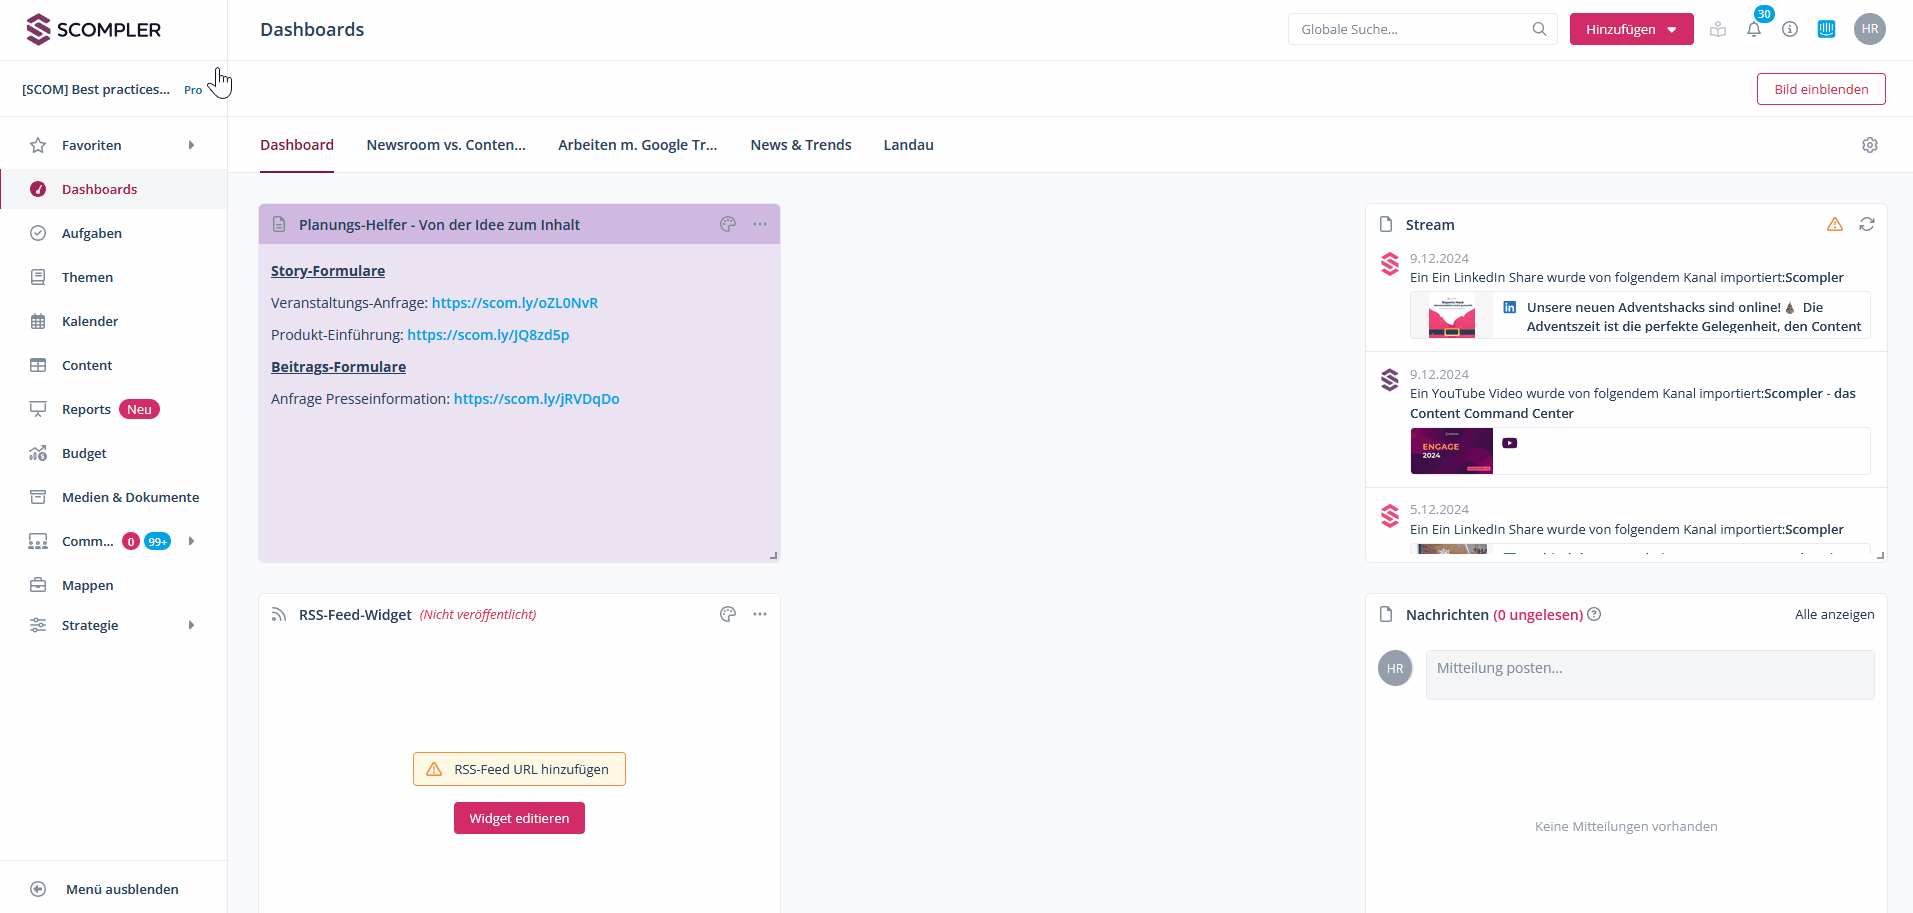Change color of Planungs-Helfer widget via palette
The height and width of the screenshot is (913, 1913).
[x=728, y=224]
